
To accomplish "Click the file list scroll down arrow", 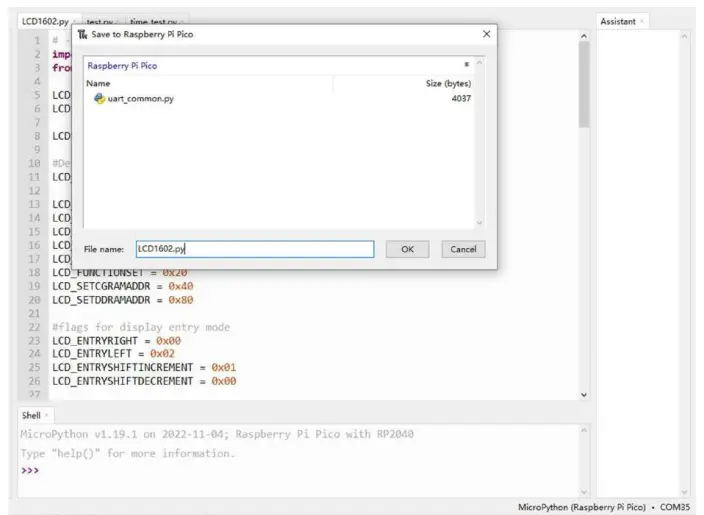I will click(x=479, y=223).
